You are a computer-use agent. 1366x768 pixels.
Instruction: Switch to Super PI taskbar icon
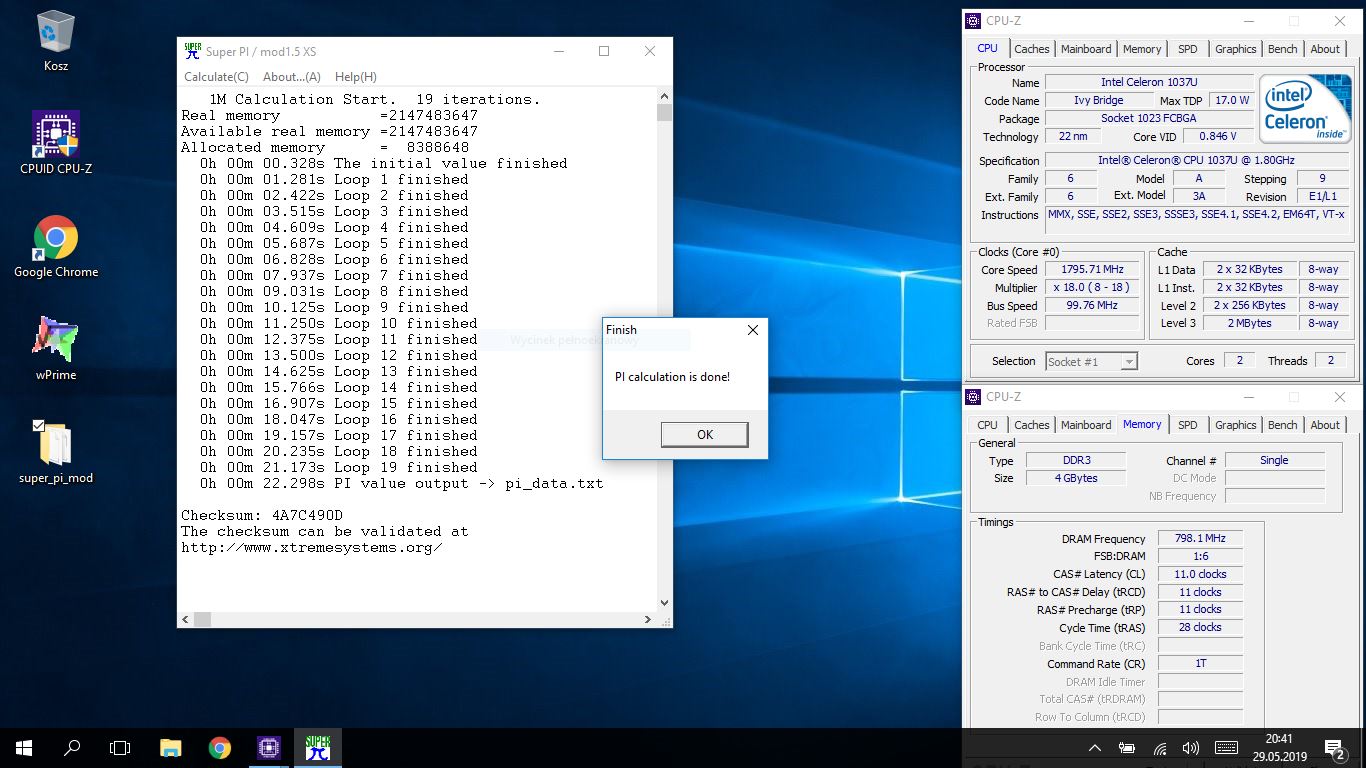pos(318,747)
